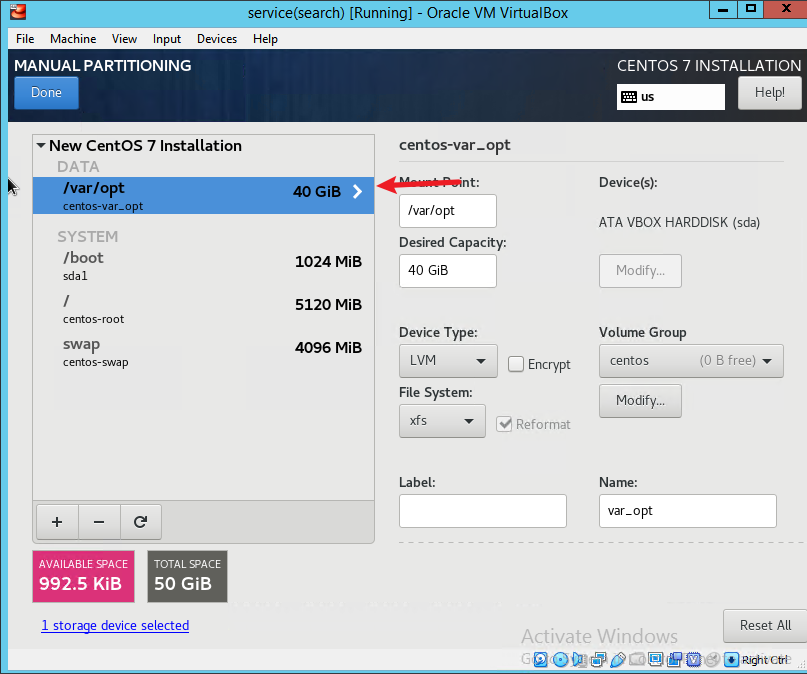Viewport: 807px width, 674px height.
Task: Click the optical disk status bar icon
Action: pyautogui.click(x=561, y=660)
